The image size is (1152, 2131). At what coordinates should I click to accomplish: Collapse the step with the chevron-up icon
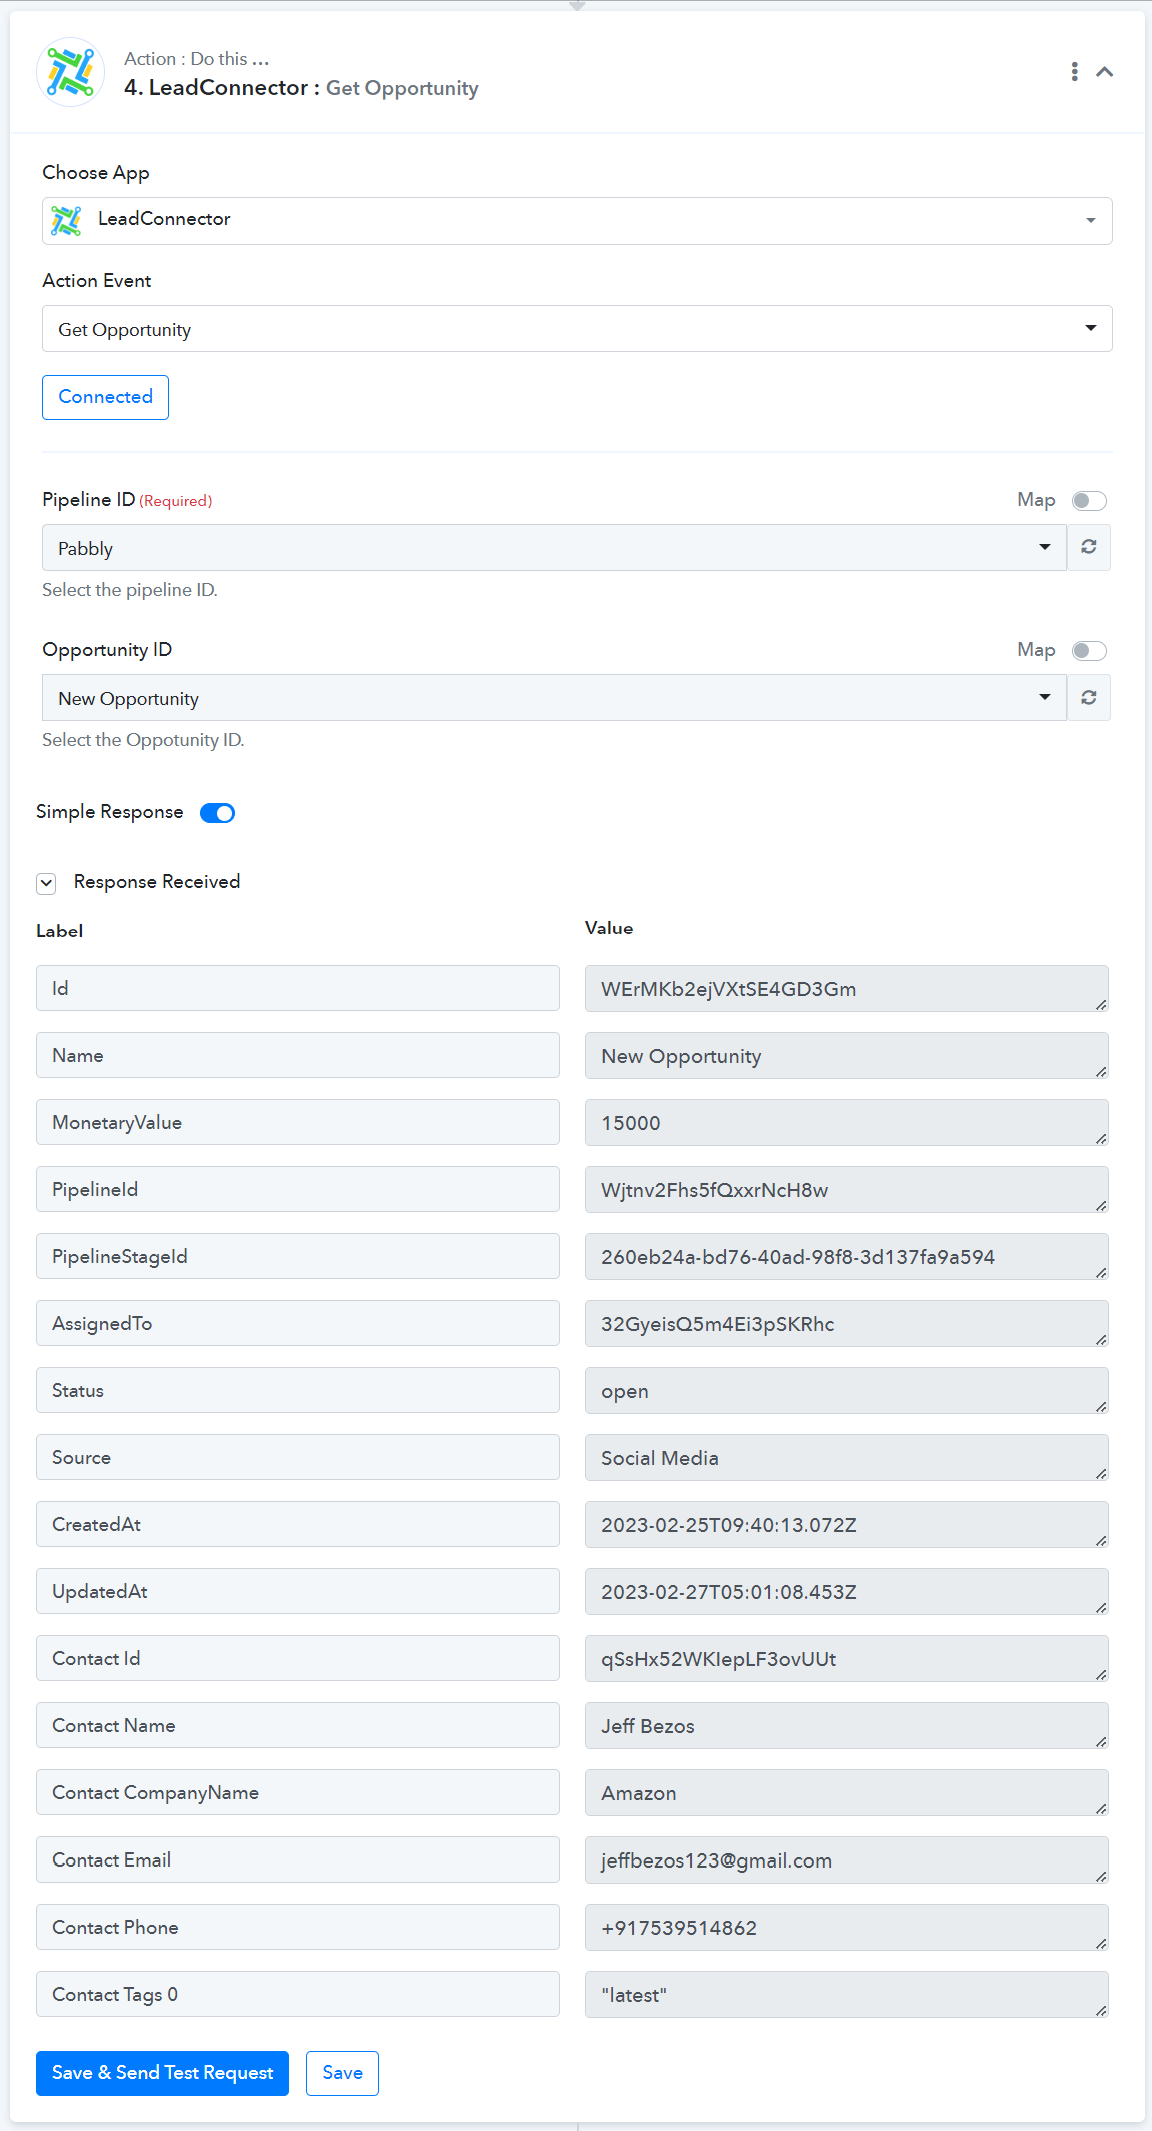(1105, 72)
